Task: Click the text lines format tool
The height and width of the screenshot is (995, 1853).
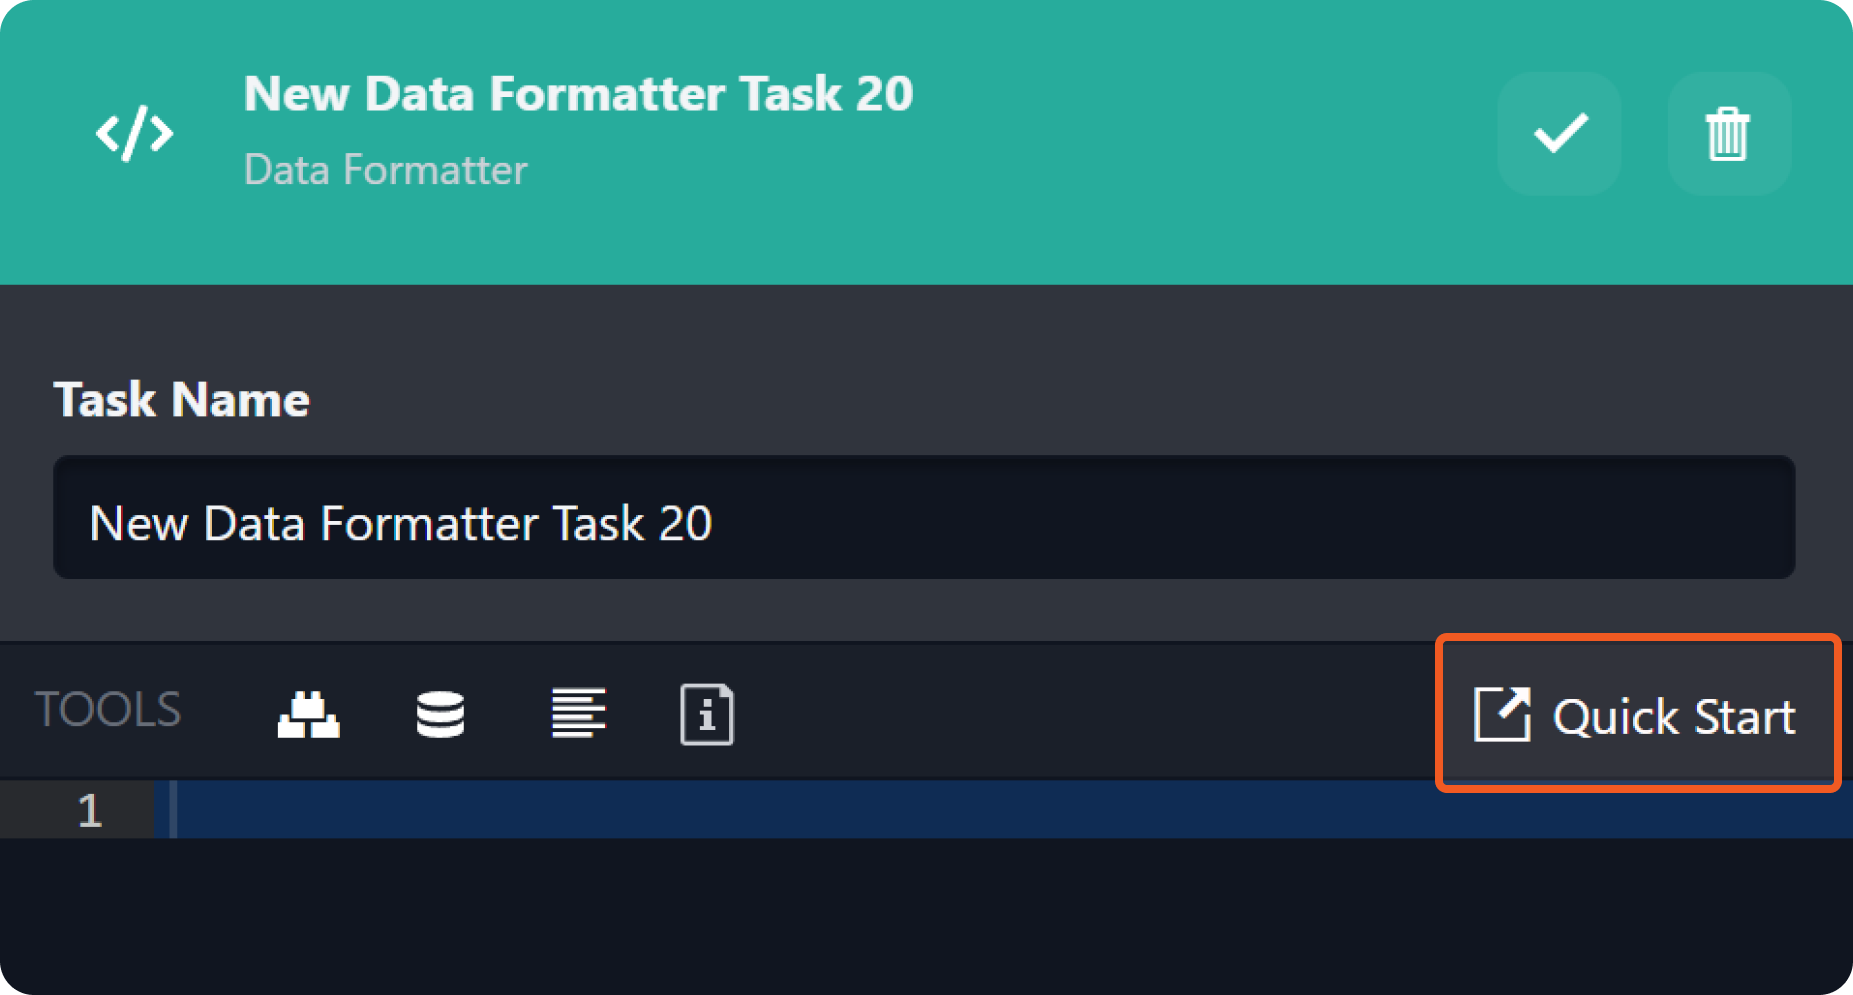Action: pyautogui.click(x=578, y=714)
